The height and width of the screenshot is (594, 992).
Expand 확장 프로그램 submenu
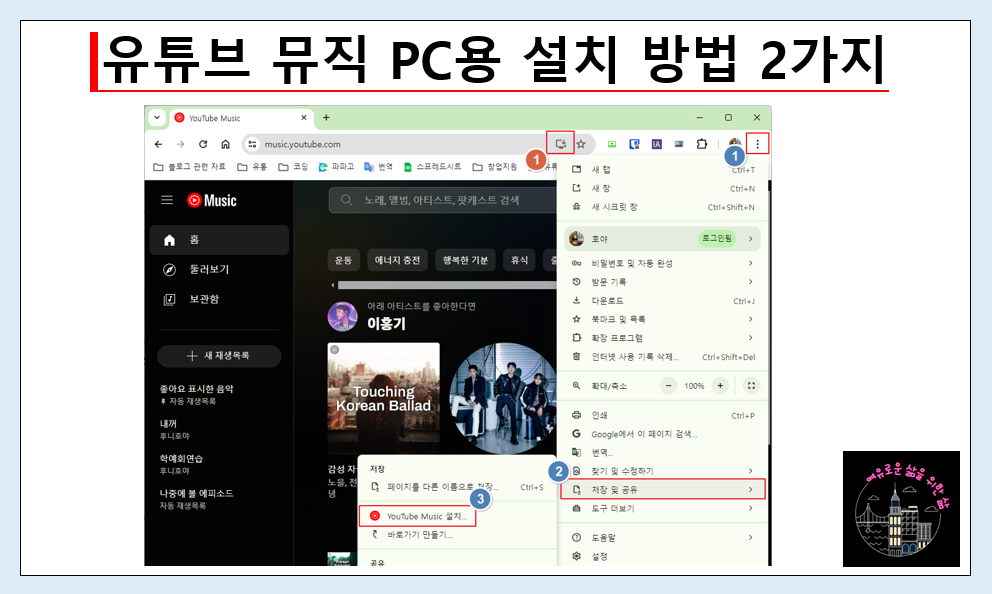662,338
